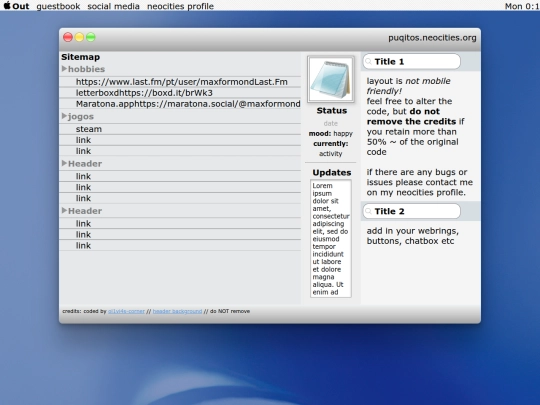This screenshot has height=405, width=540.
Task: Click the Updates heading
Action: pos(332,173)
